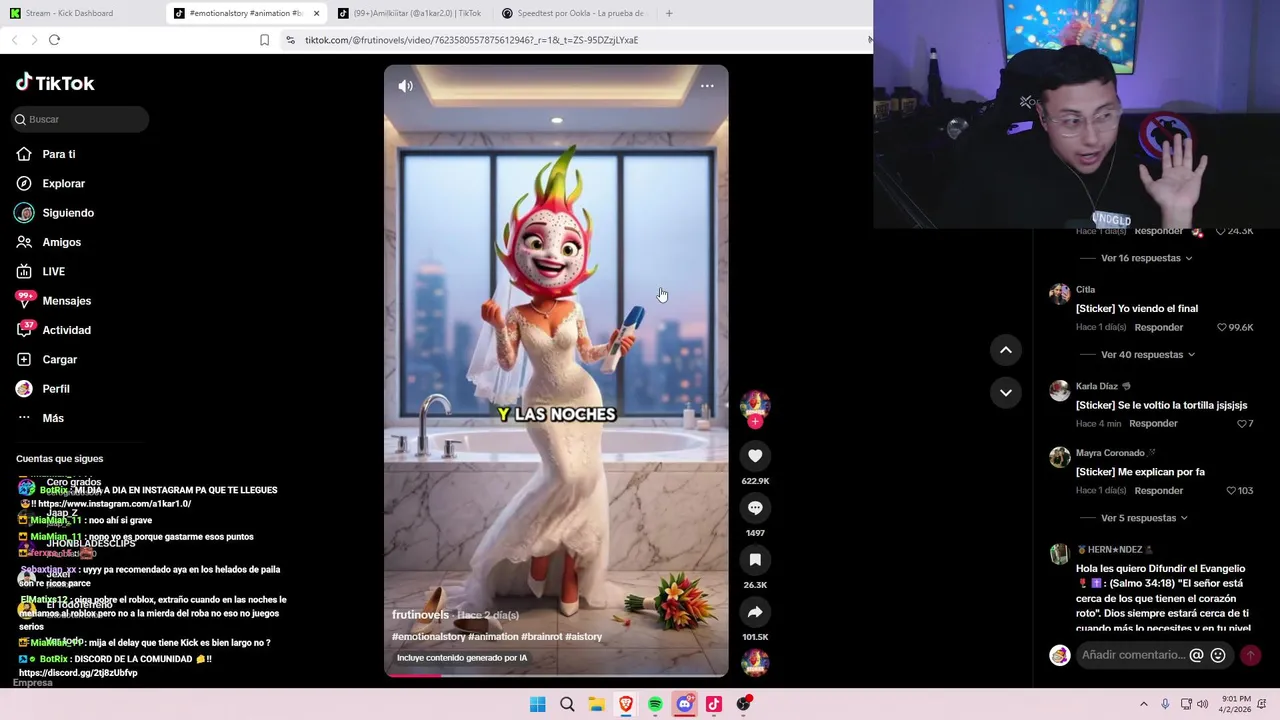
Task: Open the frutinovels username on the video
Action: click(420, 615)
